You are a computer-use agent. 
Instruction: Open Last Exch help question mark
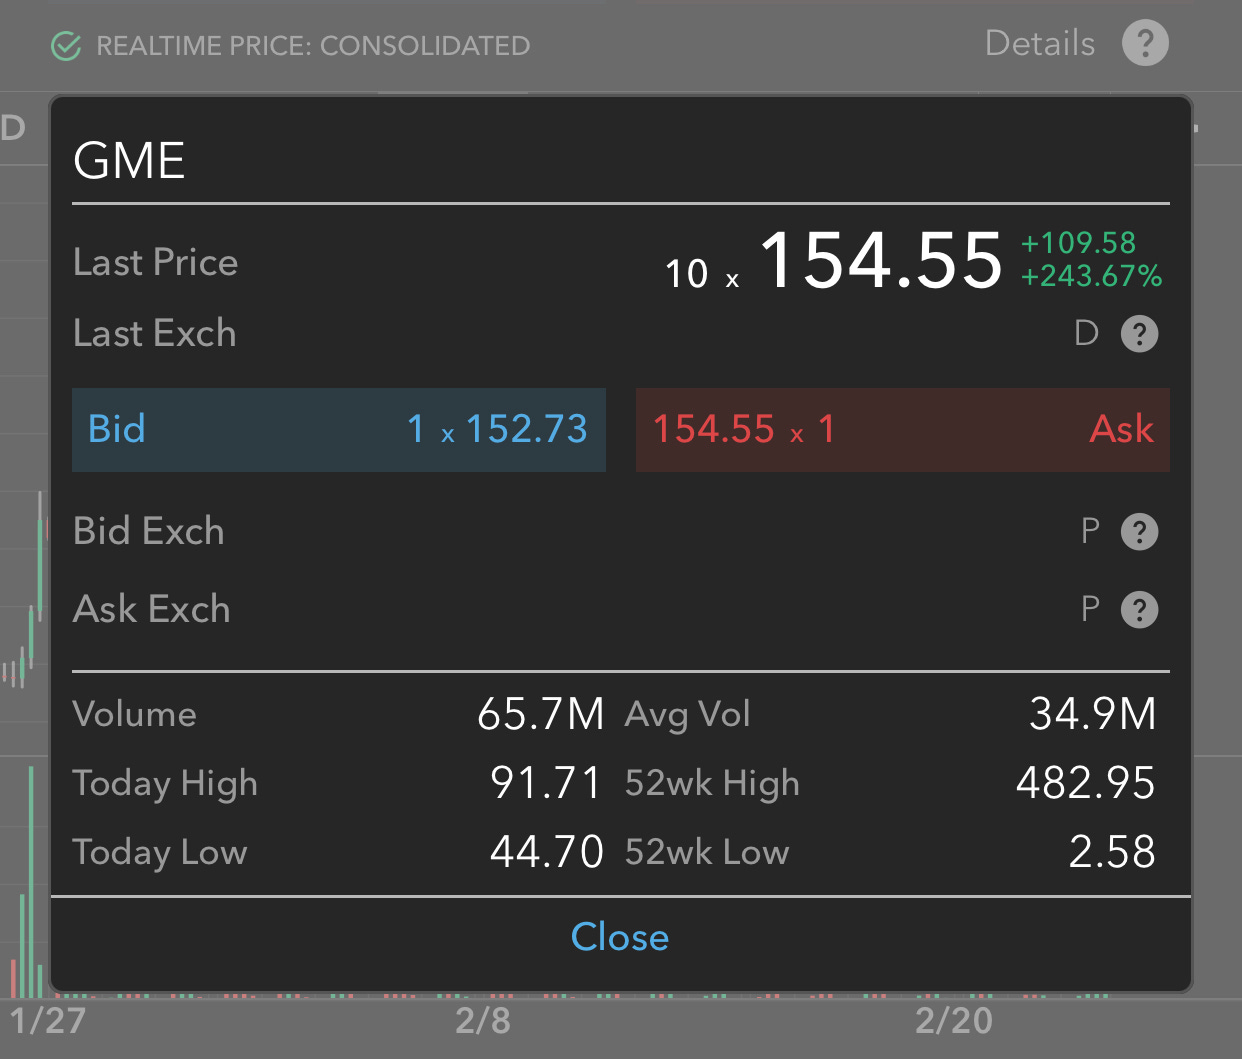tap(1139, 333)
